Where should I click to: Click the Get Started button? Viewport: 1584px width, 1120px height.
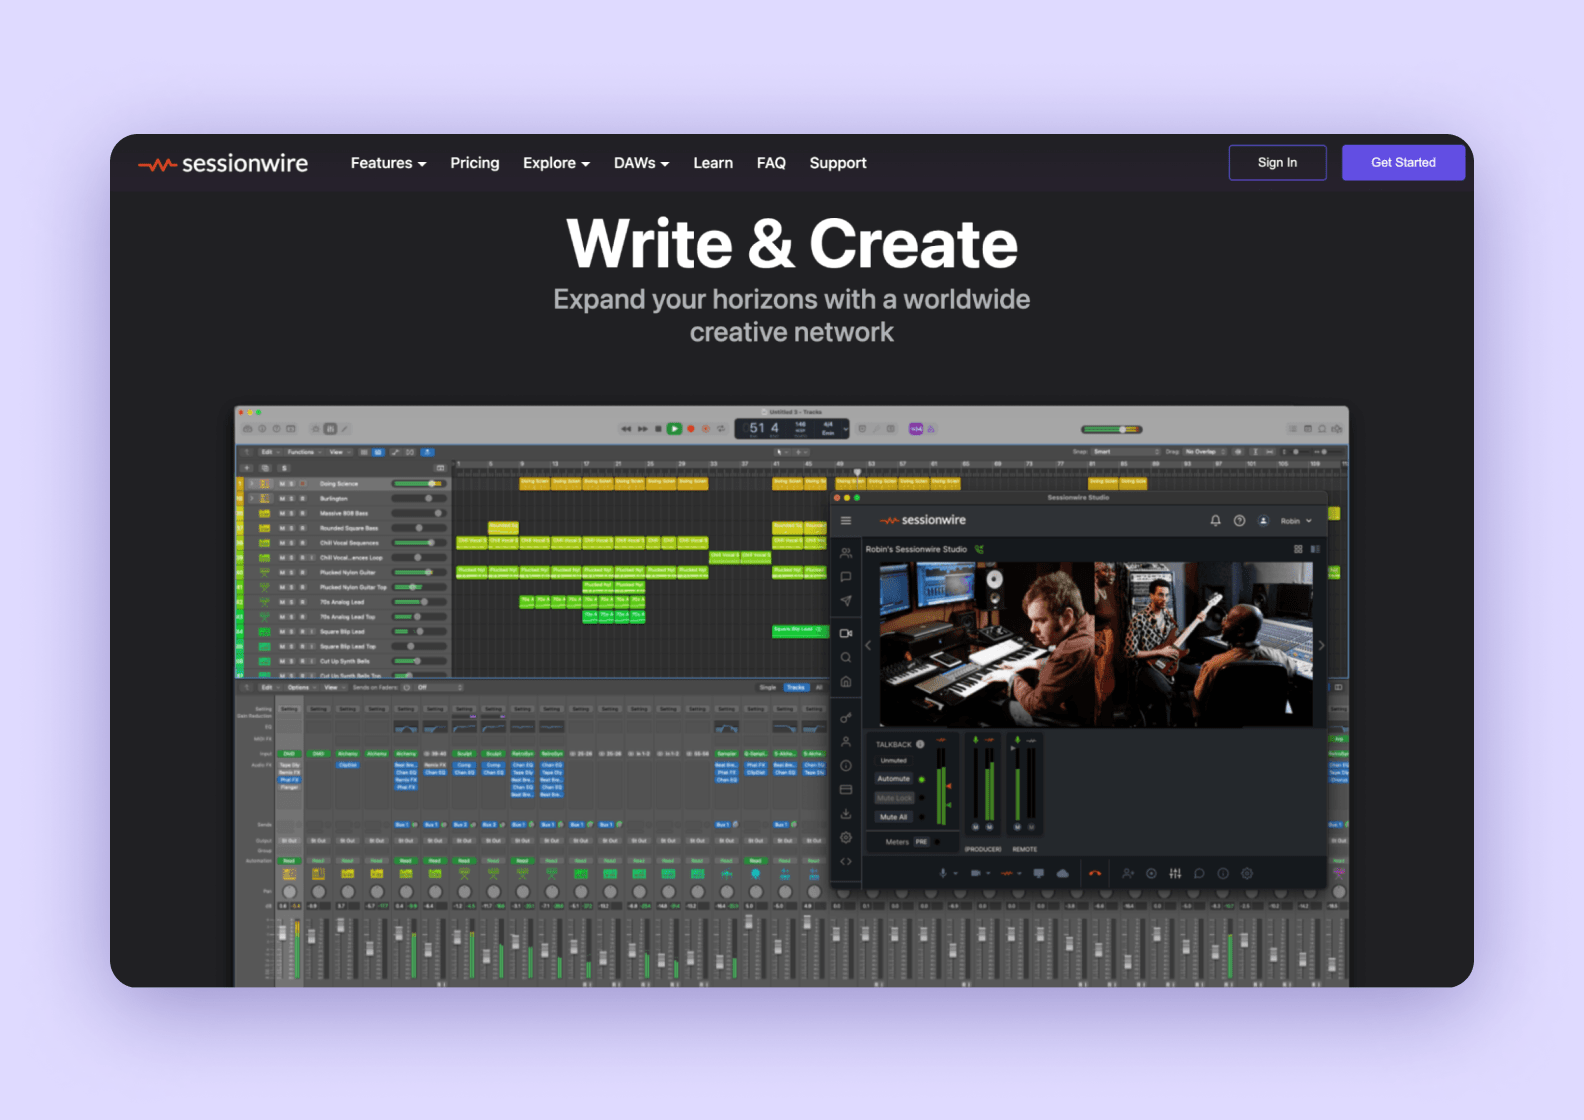coord(1403,162)
